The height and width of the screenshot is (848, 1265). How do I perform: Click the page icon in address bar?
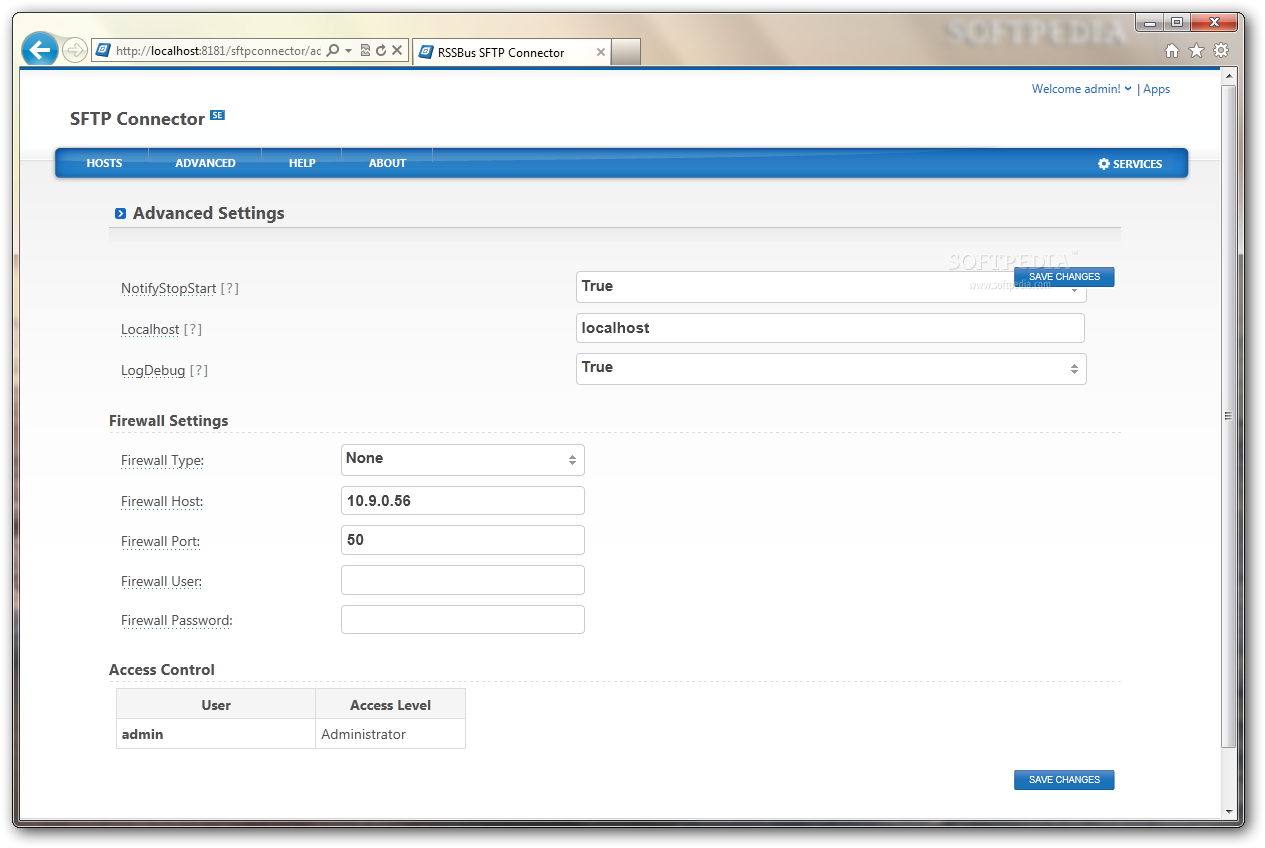103,50
